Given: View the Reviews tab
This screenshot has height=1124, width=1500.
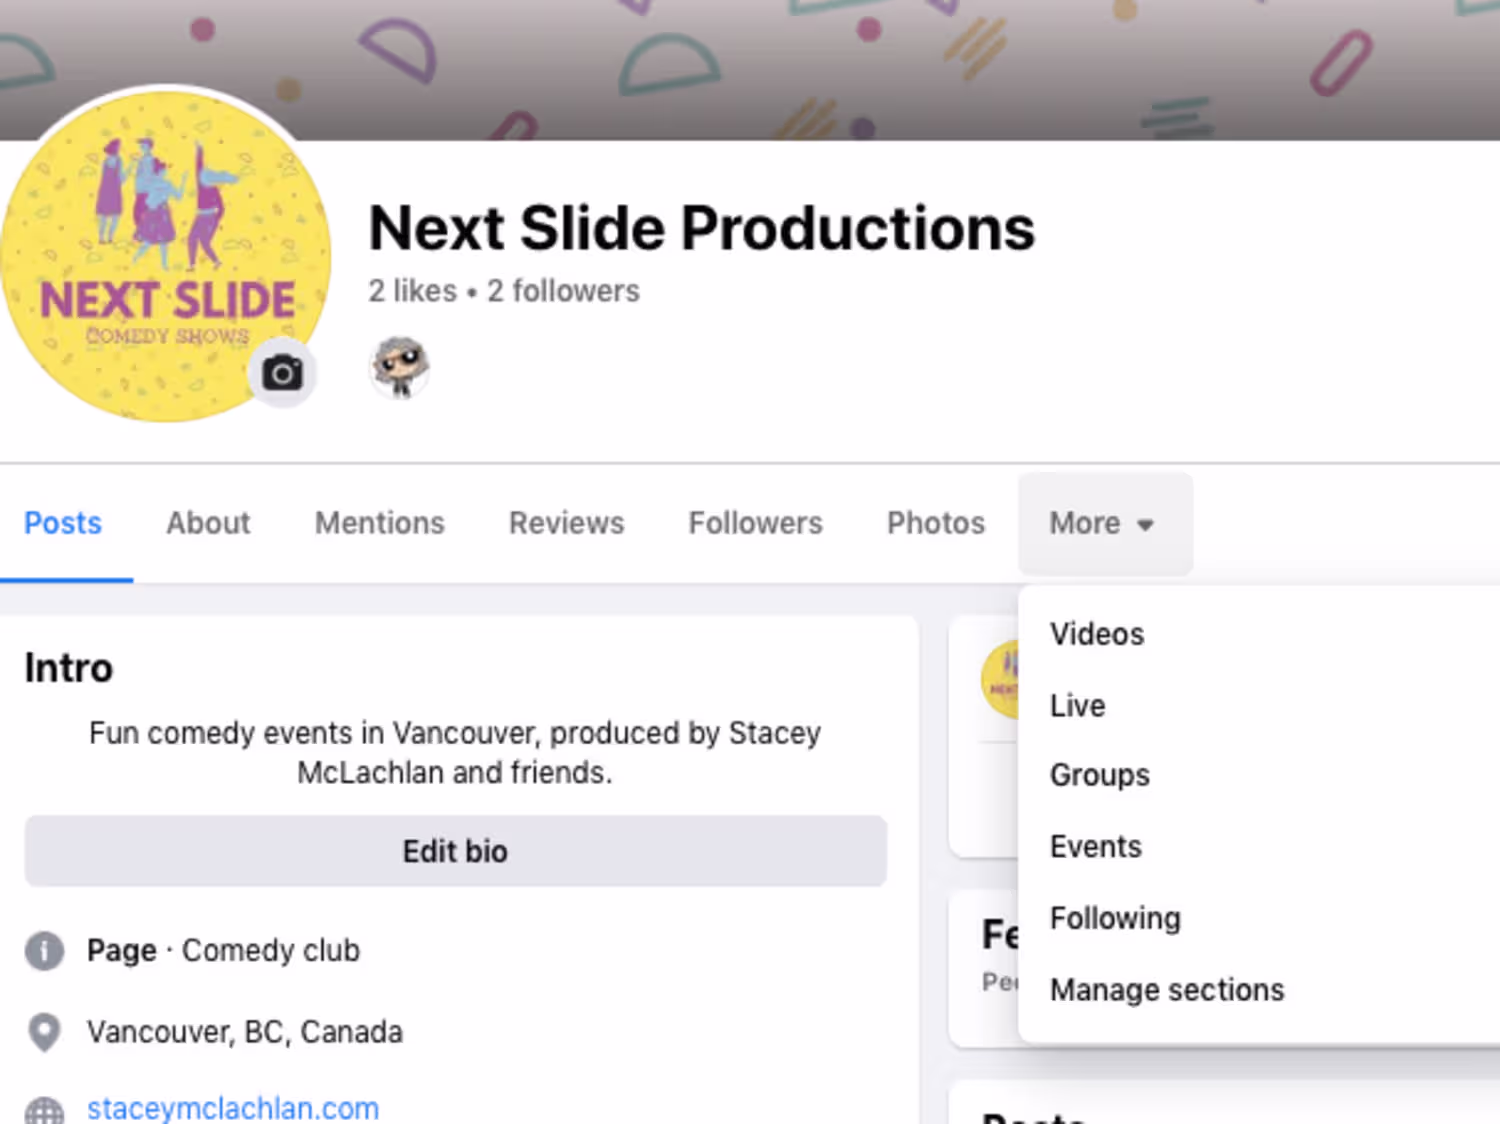Looking at the screenshot, I should pyautogui.click(x=566, y=523).
